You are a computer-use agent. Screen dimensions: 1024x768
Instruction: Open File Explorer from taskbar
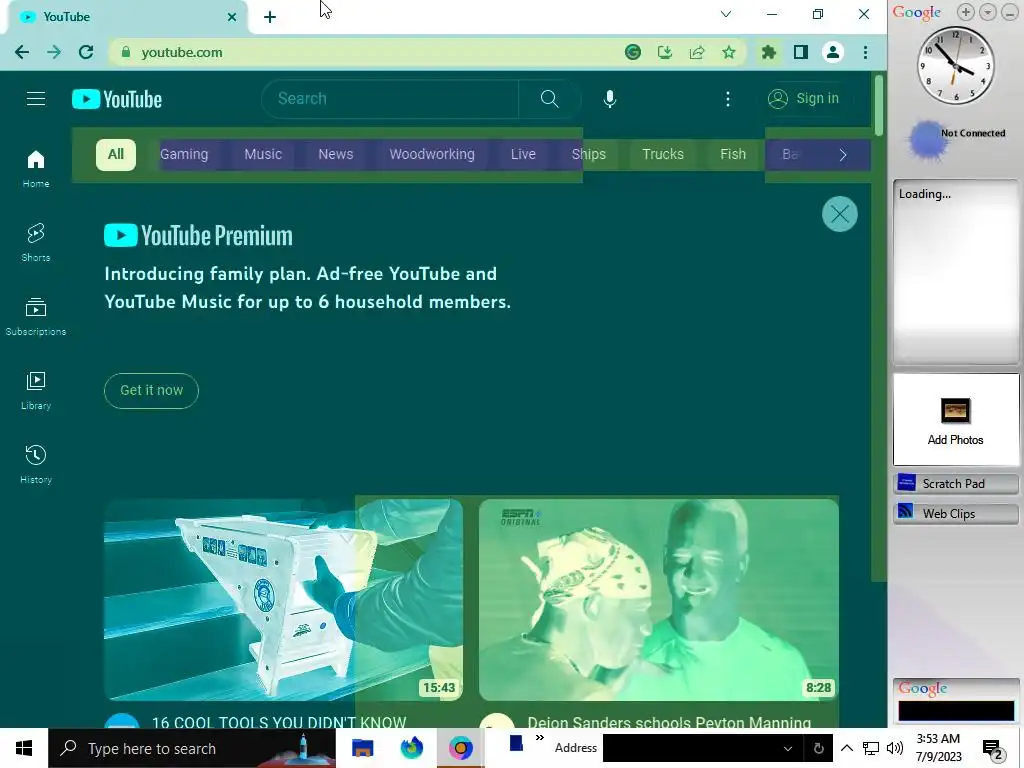tap(362, 748)
